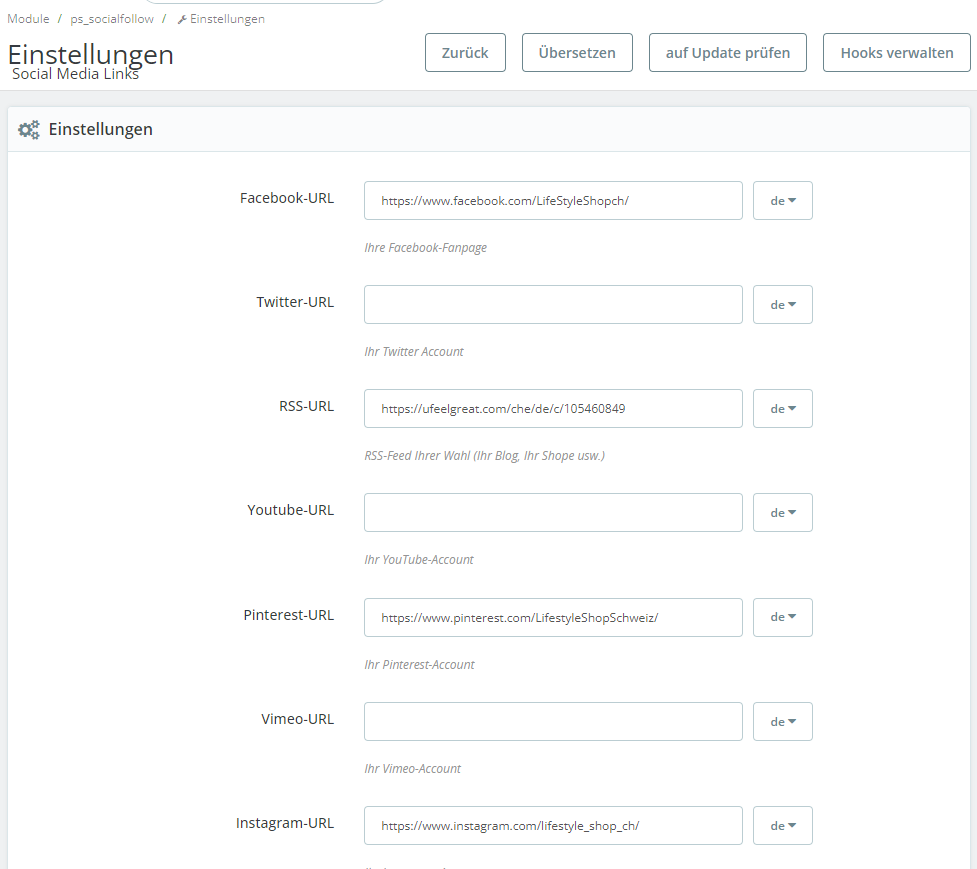Focus the Instagram-URL input field

click(x=553, y=825)
